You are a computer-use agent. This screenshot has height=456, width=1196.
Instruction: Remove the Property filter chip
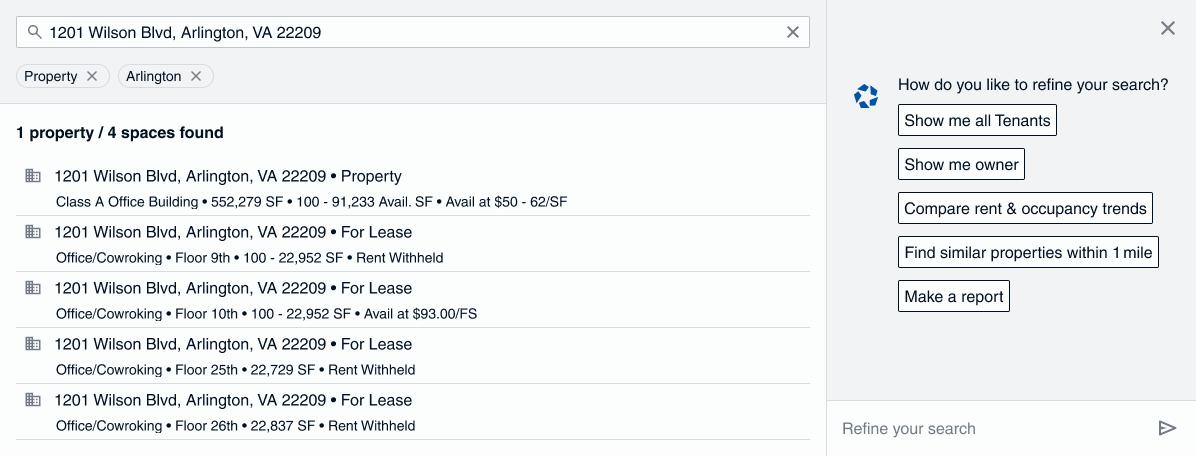[x=92, y=76]
